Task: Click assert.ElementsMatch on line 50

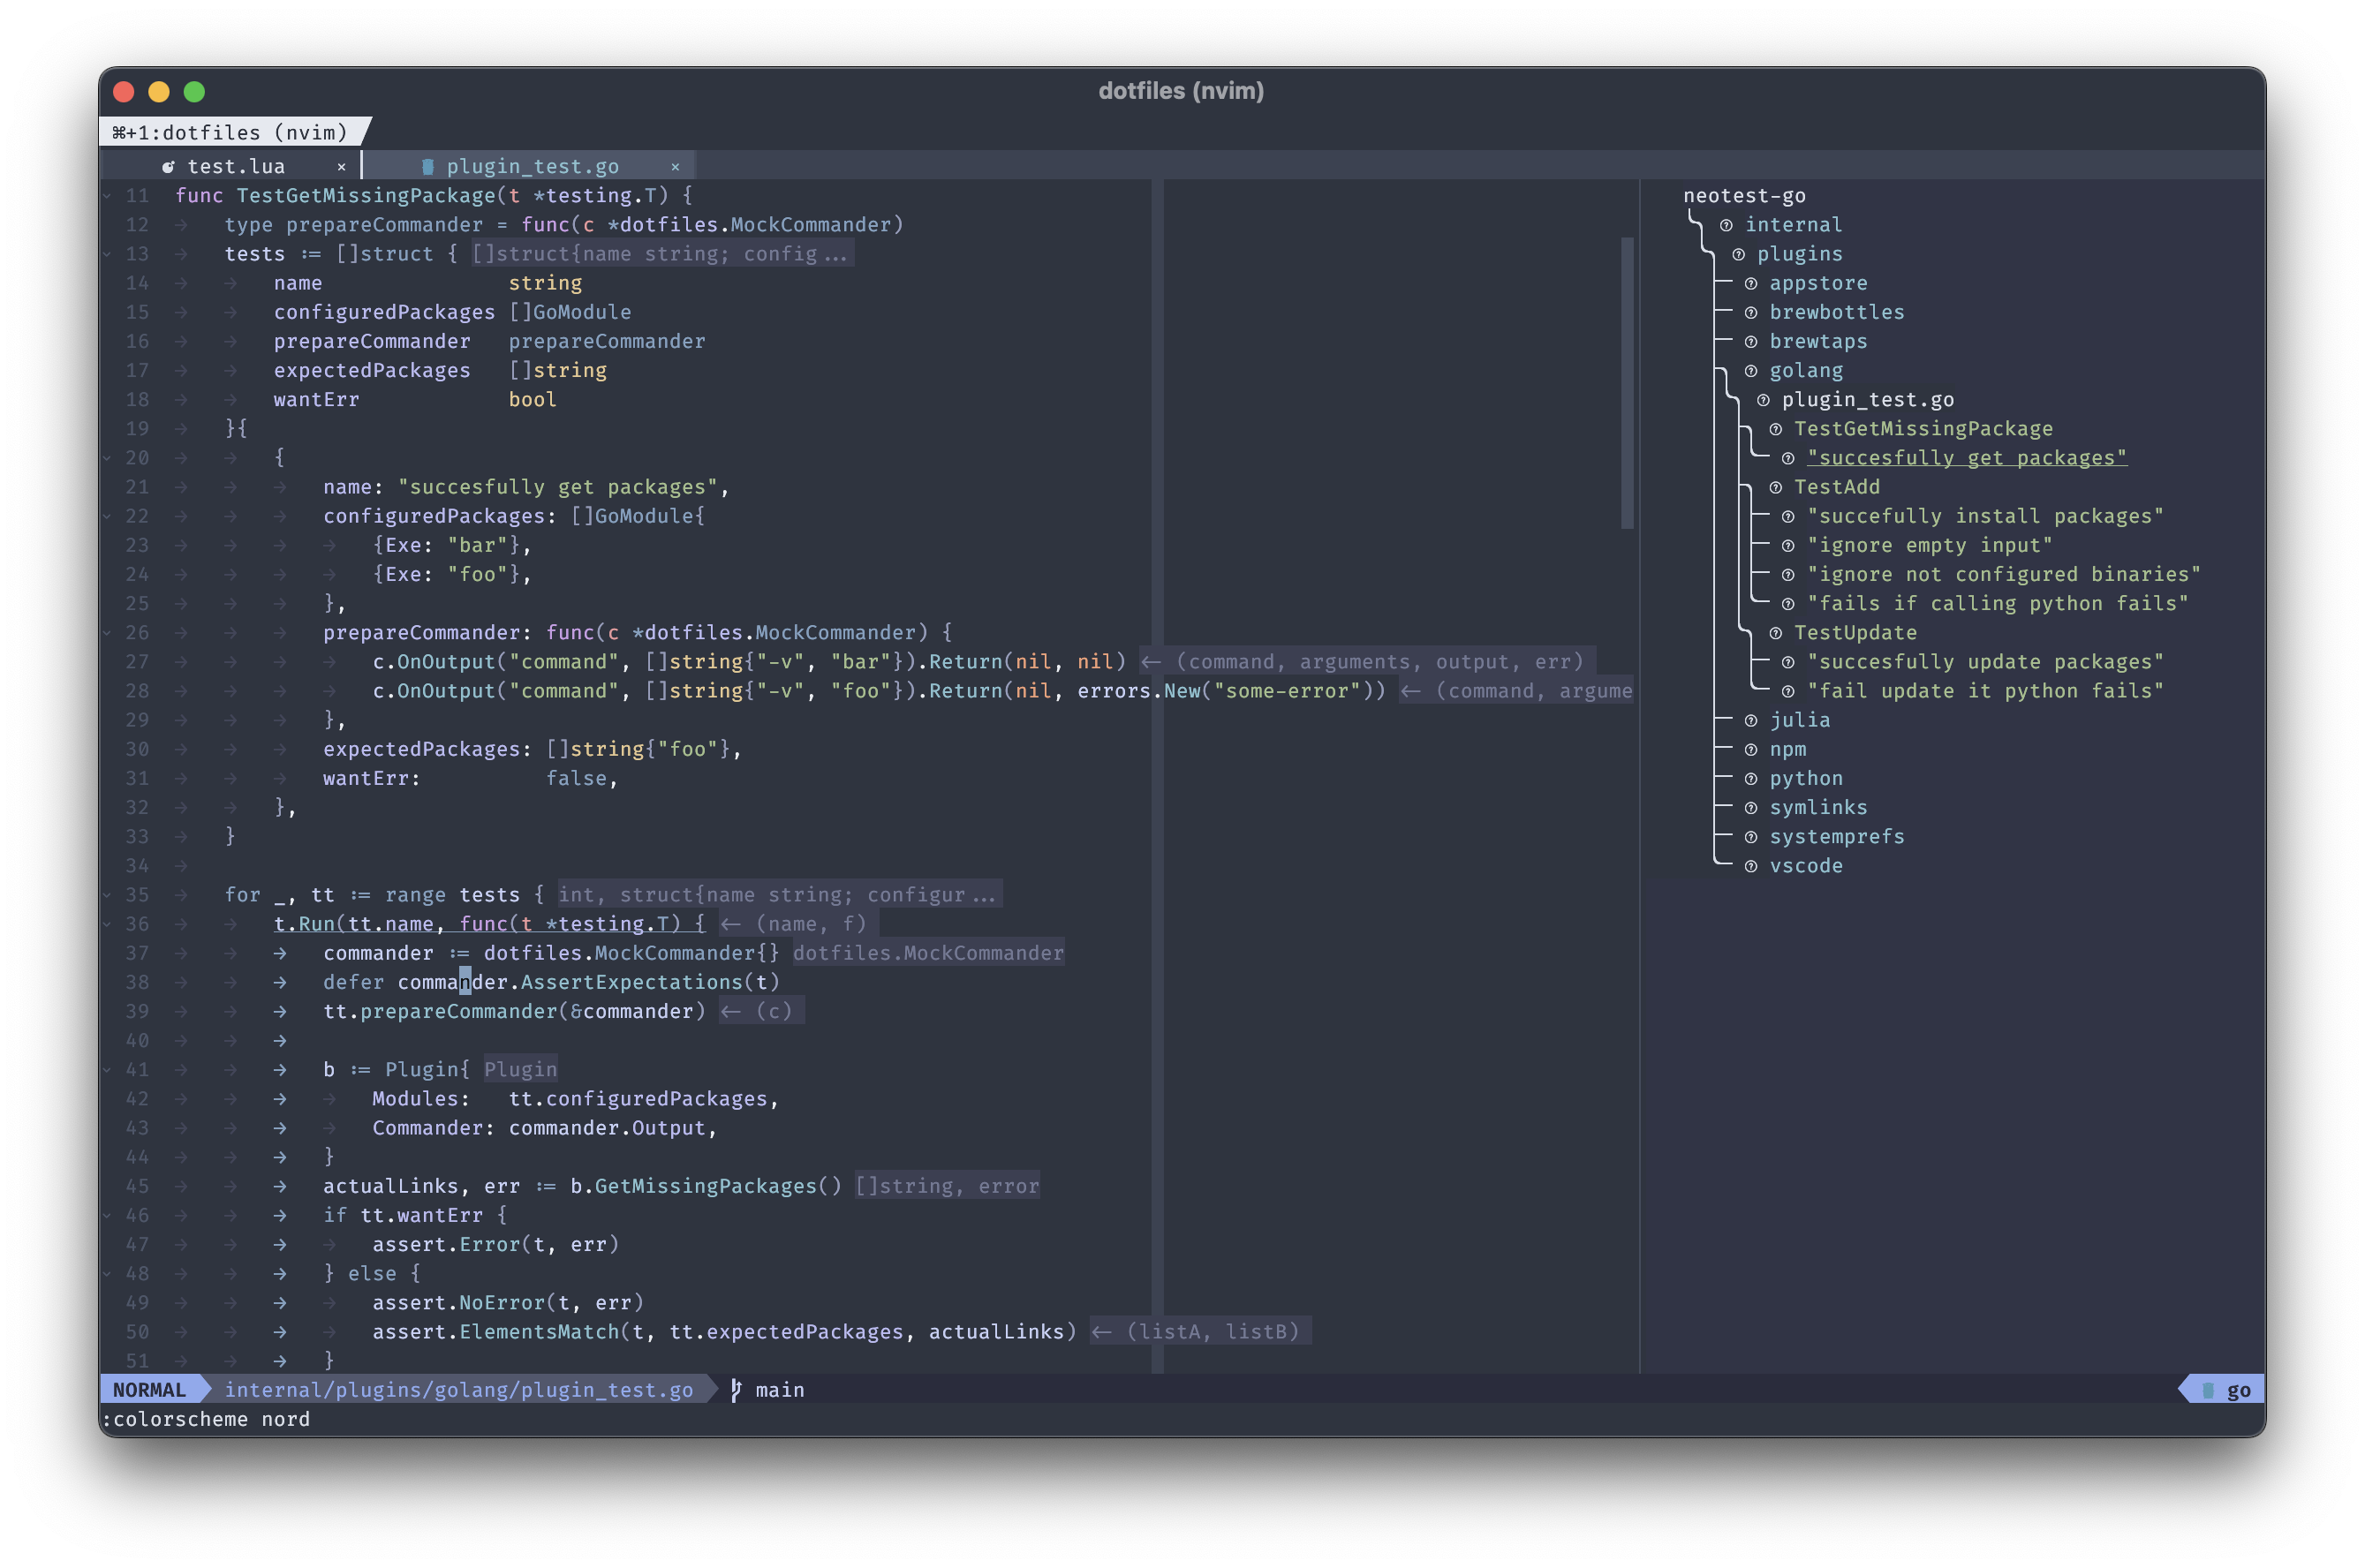Action: click(x=495, y=1332)
